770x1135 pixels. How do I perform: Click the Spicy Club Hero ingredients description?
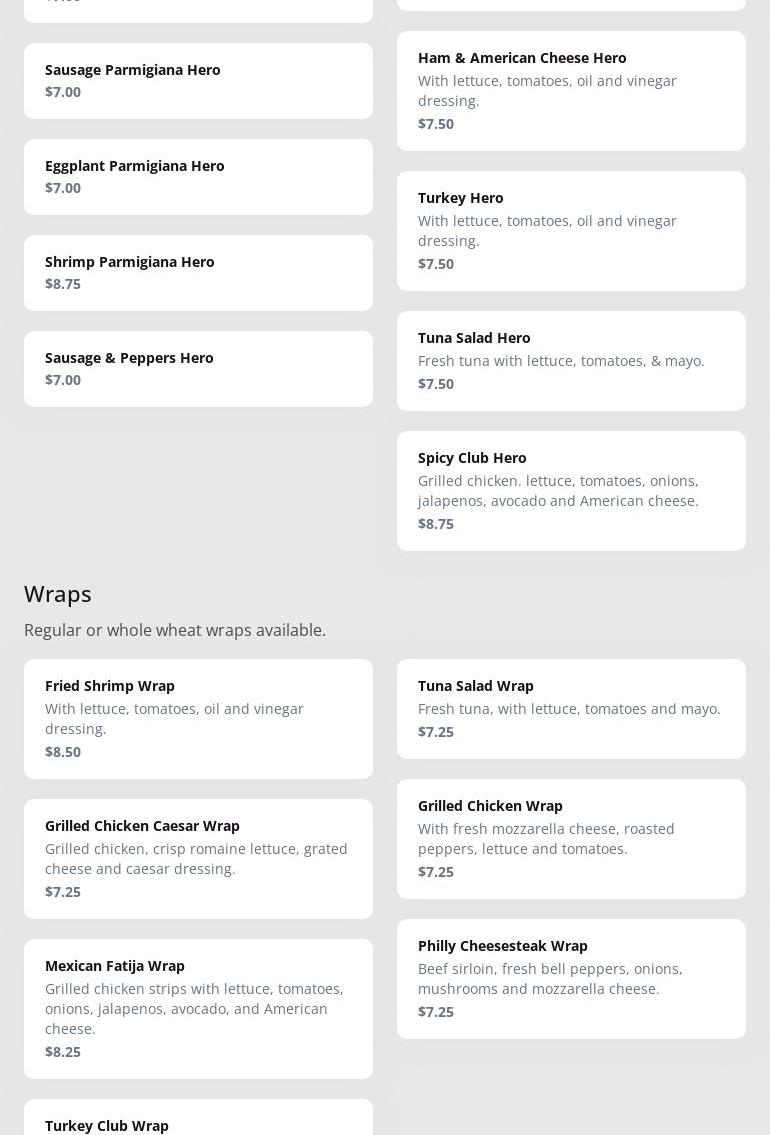tap(558, 491)
